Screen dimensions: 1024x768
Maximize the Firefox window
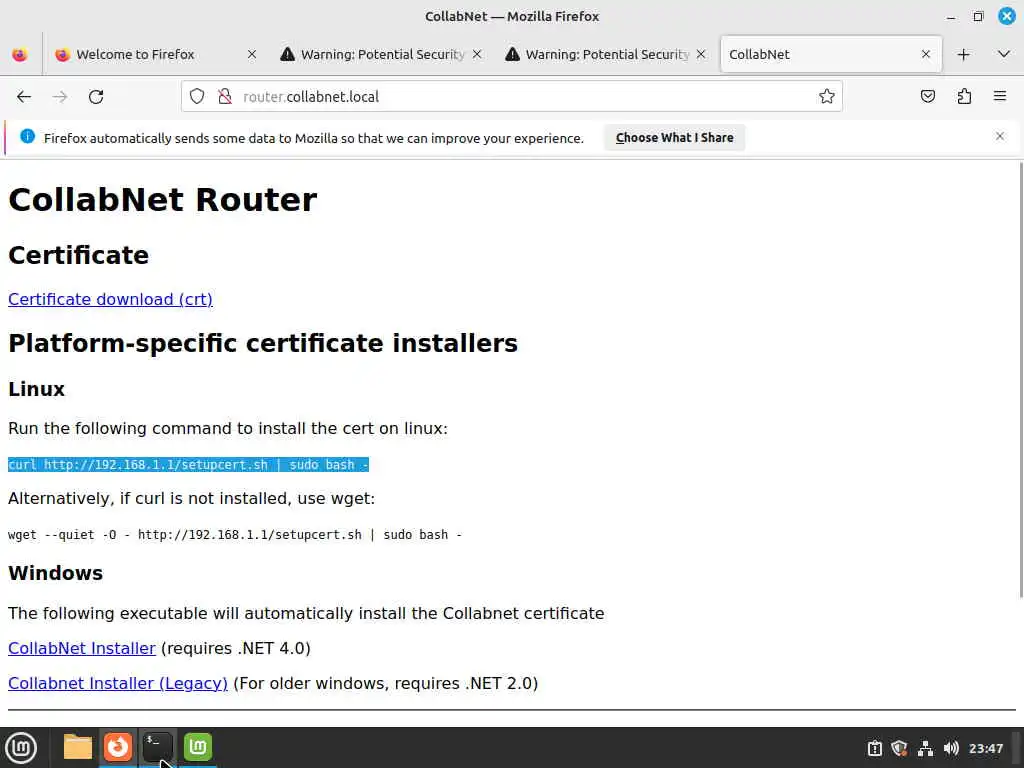[978, 16]
